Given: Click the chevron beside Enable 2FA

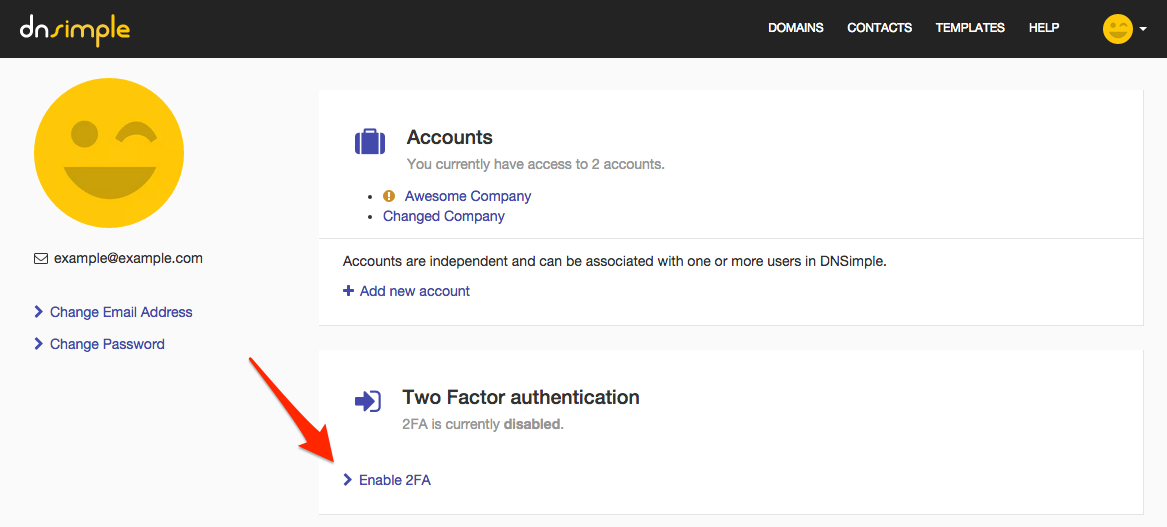Looking at the screenshot, I should pos(347,480).
